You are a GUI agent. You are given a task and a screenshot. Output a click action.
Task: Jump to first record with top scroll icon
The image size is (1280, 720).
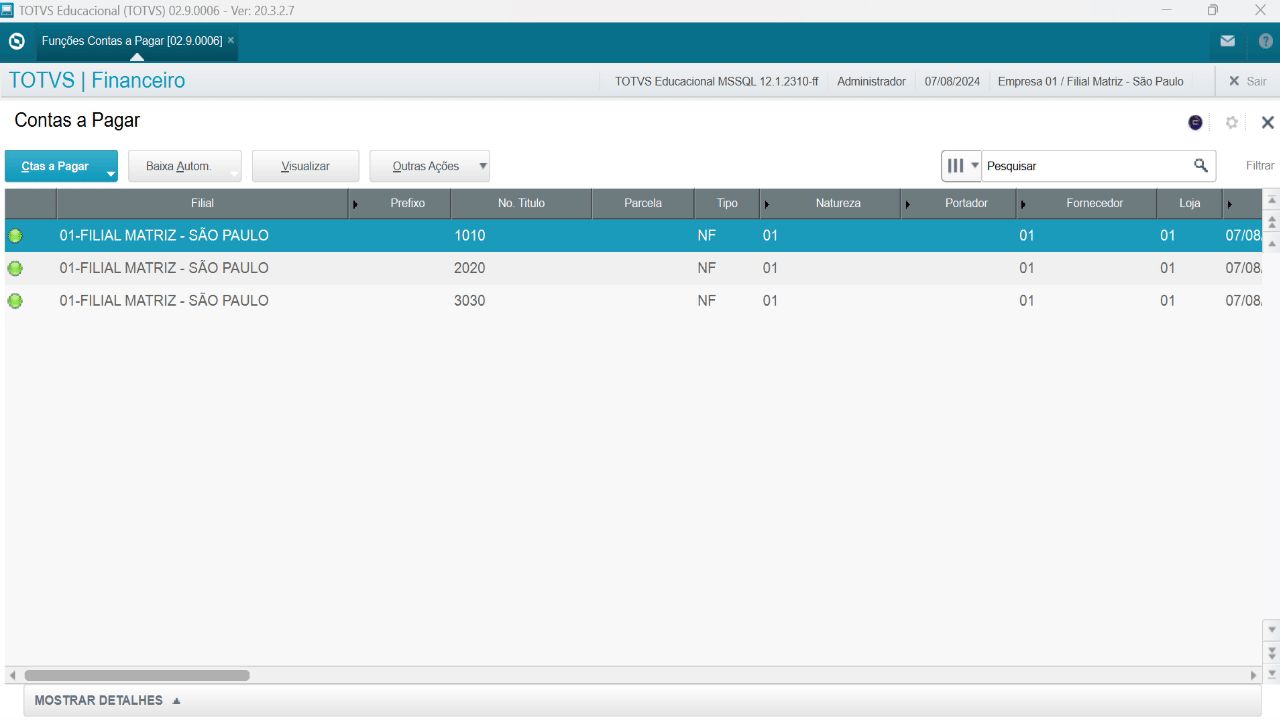tap(1272, 199)
